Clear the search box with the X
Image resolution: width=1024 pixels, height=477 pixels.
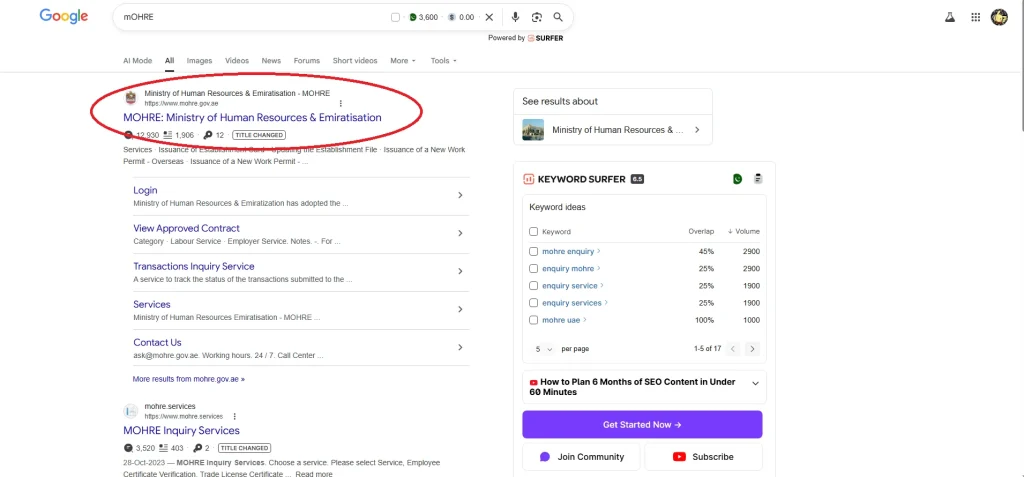pyautogui.click(x=489, y=17)
